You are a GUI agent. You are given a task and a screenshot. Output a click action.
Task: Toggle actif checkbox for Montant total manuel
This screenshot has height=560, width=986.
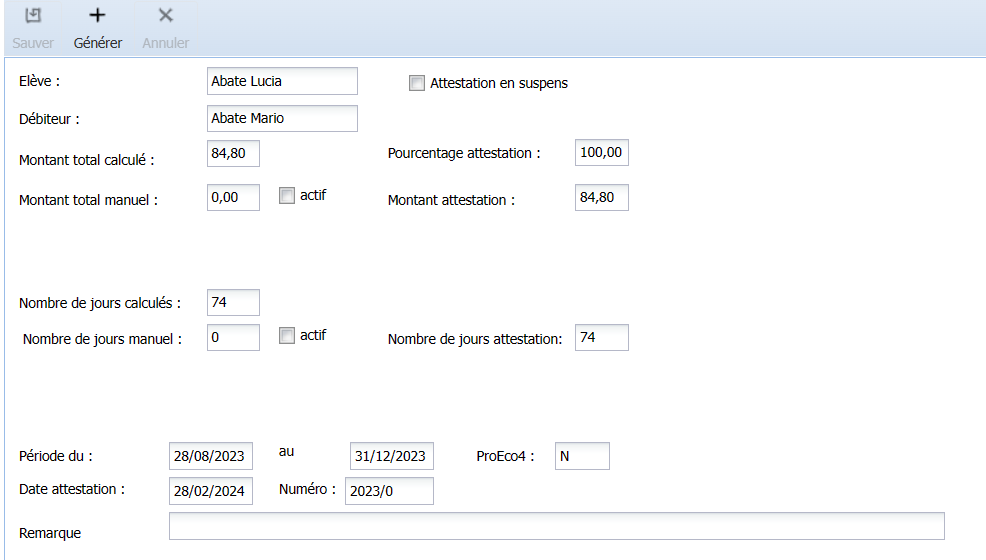click(287, 196)
